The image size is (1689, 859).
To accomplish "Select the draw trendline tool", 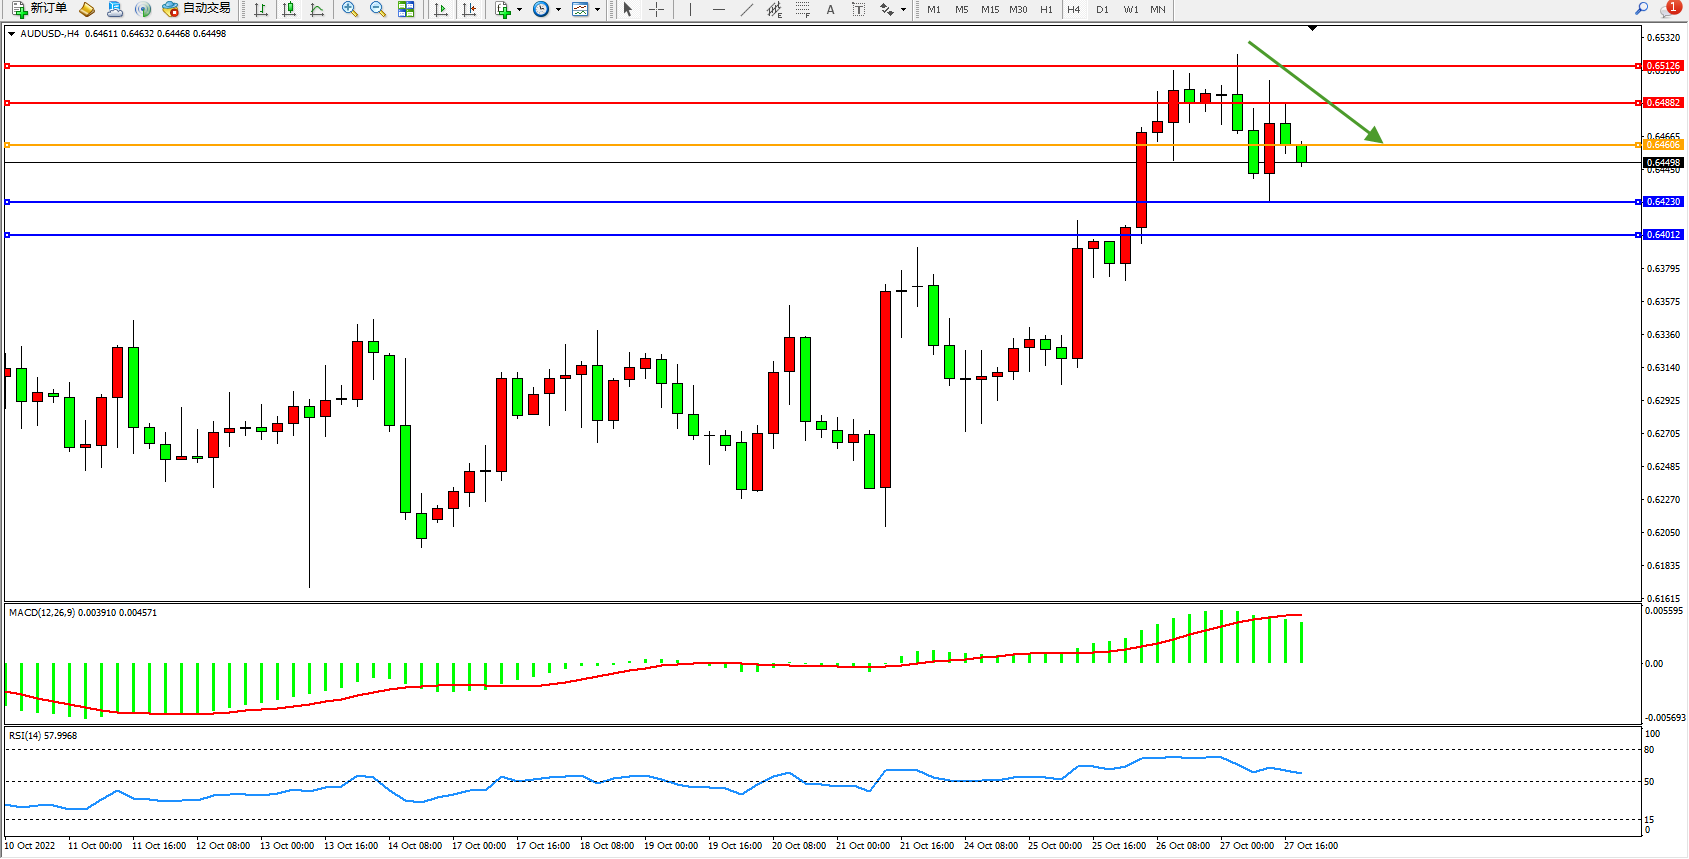I will point(746,9).
